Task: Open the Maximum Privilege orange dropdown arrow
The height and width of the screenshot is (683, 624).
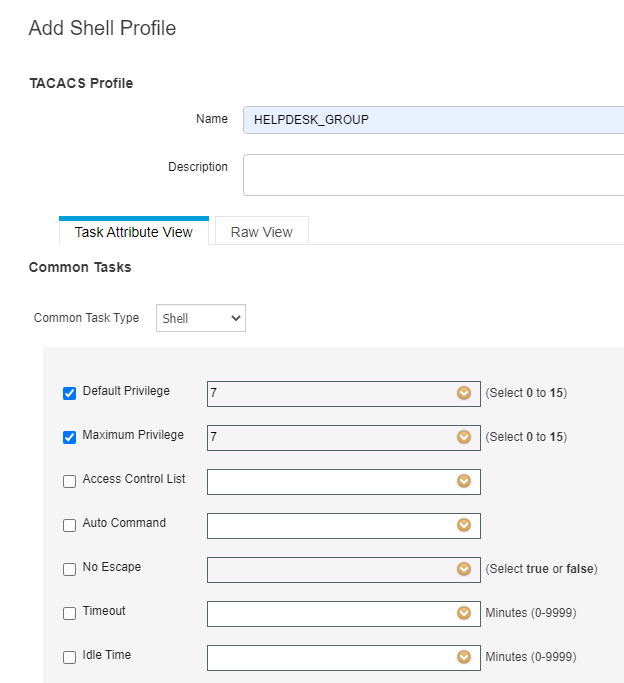Action: click(x=464, y=437)
